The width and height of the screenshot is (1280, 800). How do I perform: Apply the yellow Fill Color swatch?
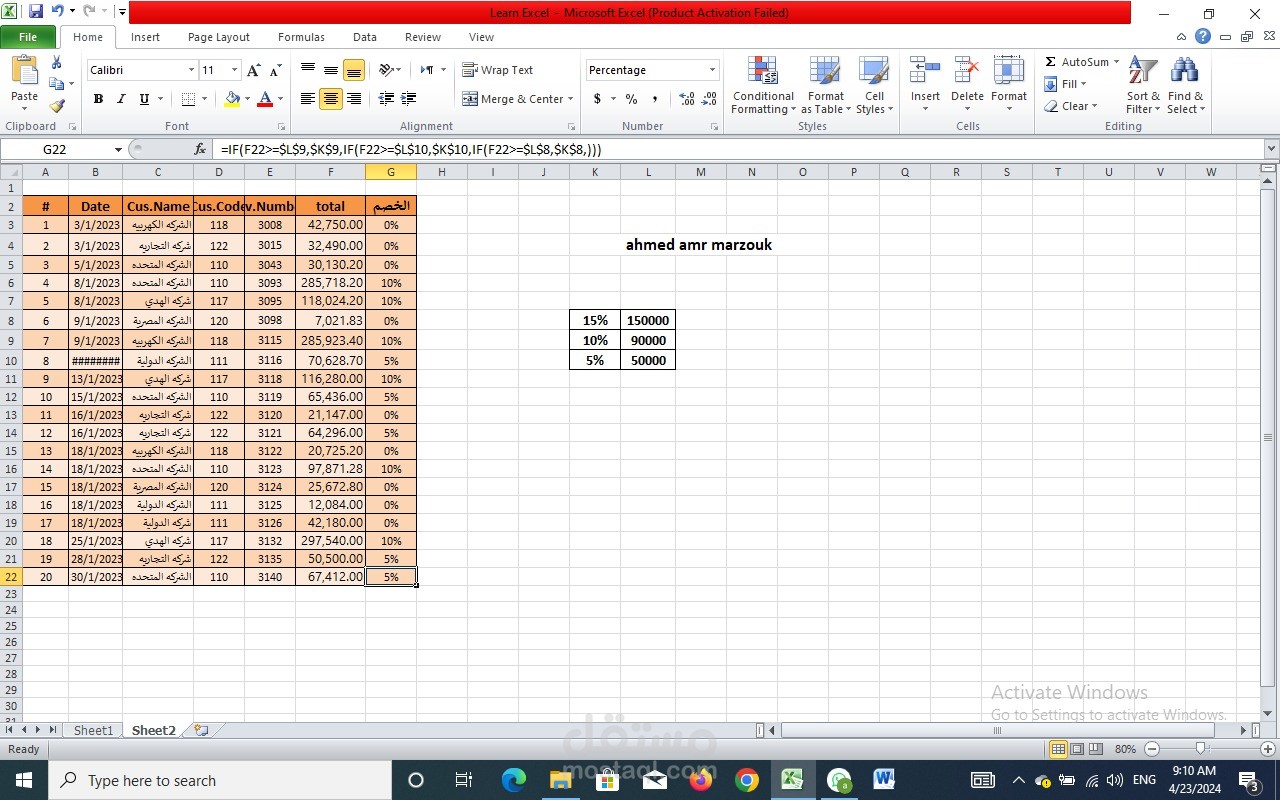[x=233, y=99]
